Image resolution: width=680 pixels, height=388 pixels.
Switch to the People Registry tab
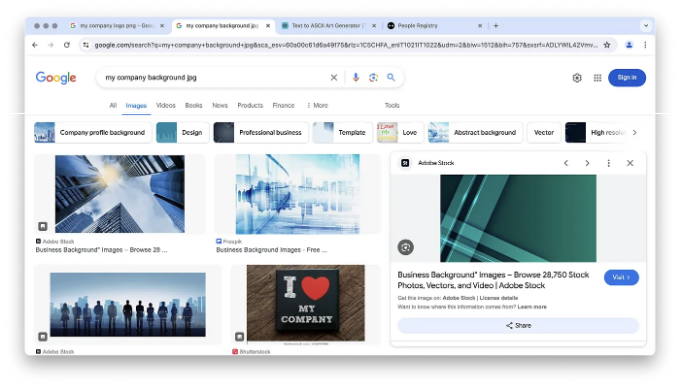[435, 26]
